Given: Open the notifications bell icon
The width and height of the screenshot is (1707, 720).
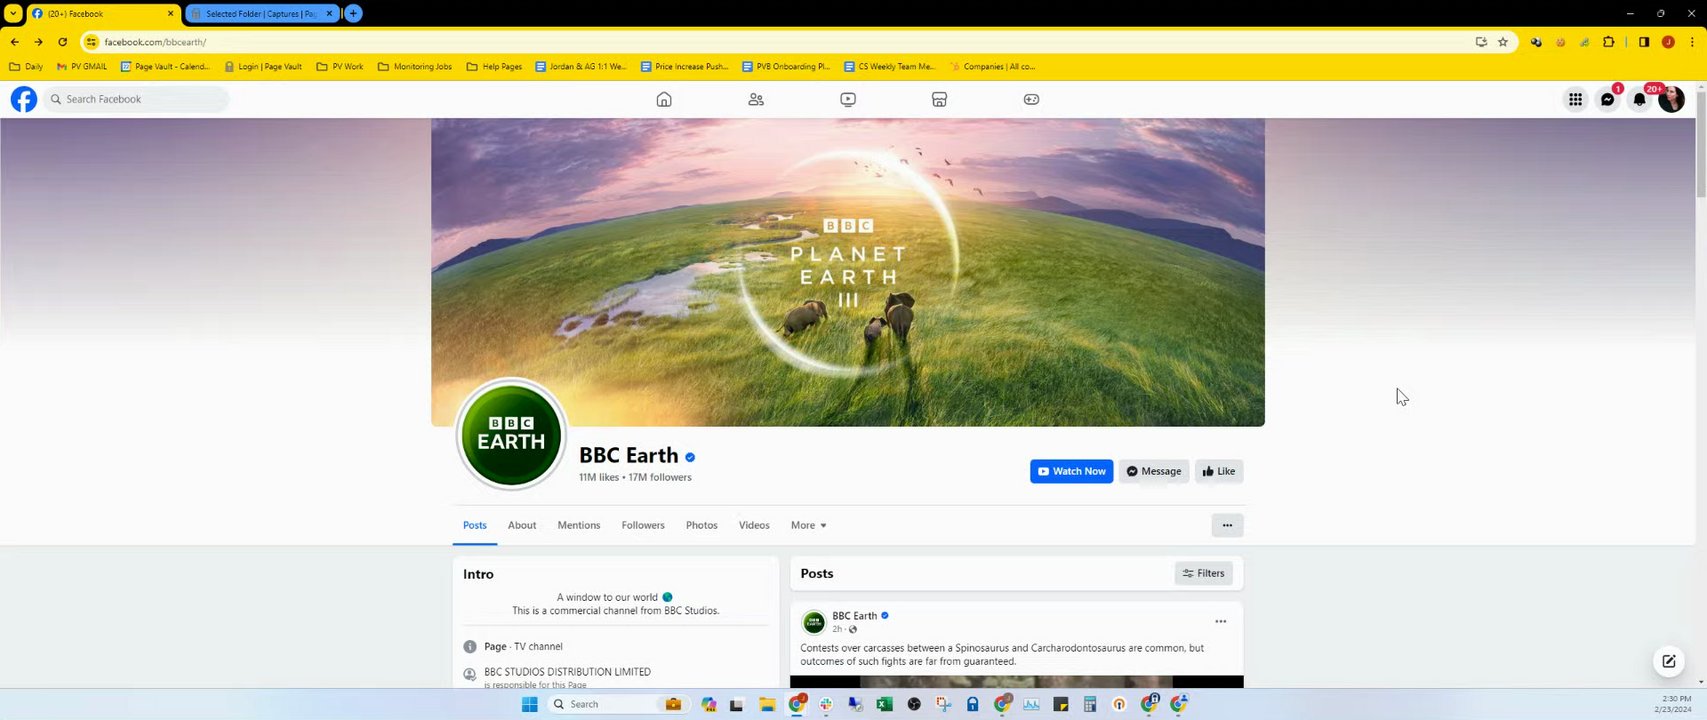Looking at the screenshot, I should click(x=1639, y=99).
